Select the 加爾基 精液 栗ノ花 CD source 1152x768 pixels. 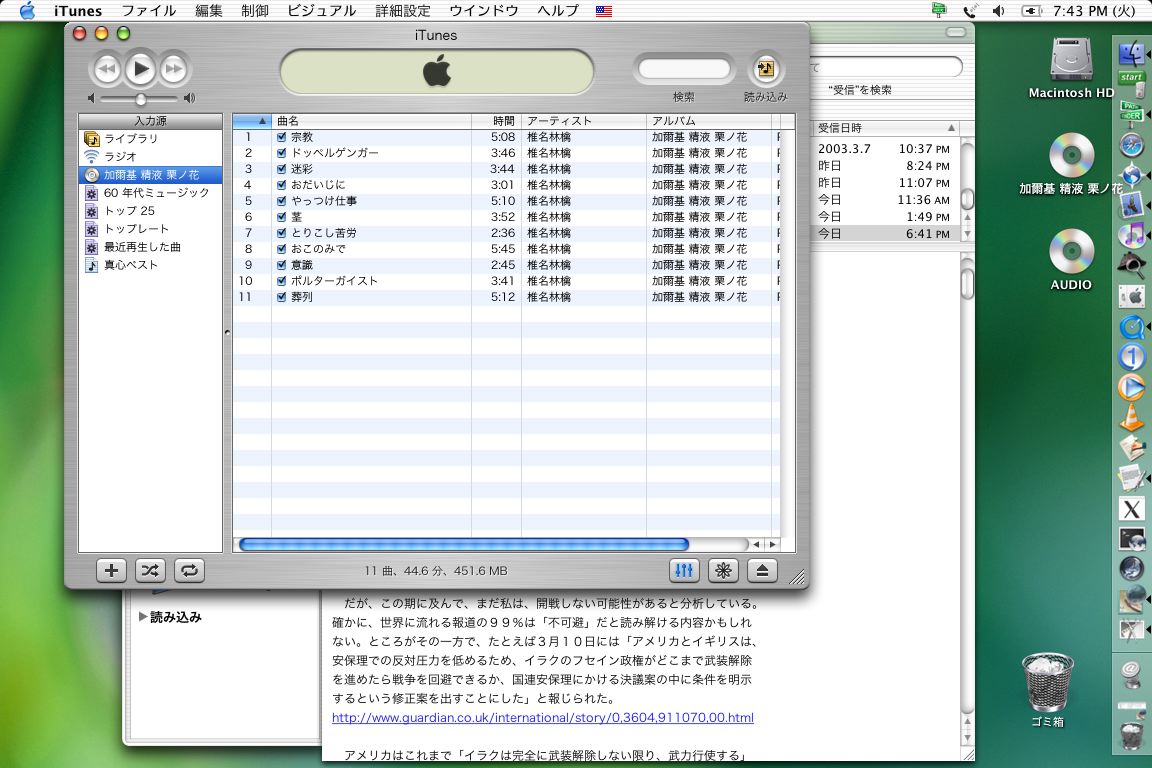[150, 175]
